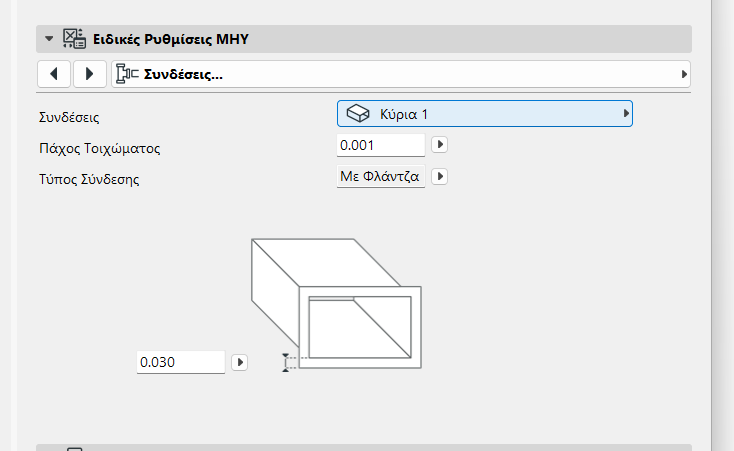The image size is (734, 451).
Task: Collapse the Ειδικές Ρυθμίσεις ΜΗΥ panel triangle
Action: 48,39
